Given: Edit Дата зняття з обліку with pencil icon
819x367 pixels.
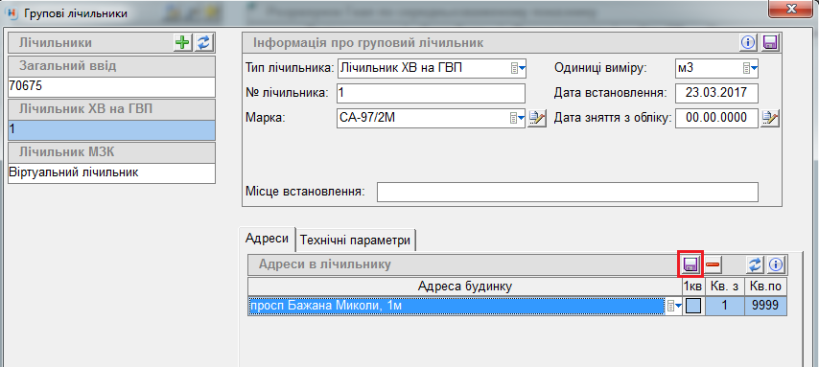Looking at the screenshot, I should pyautogui.click(x=770, y=119).
